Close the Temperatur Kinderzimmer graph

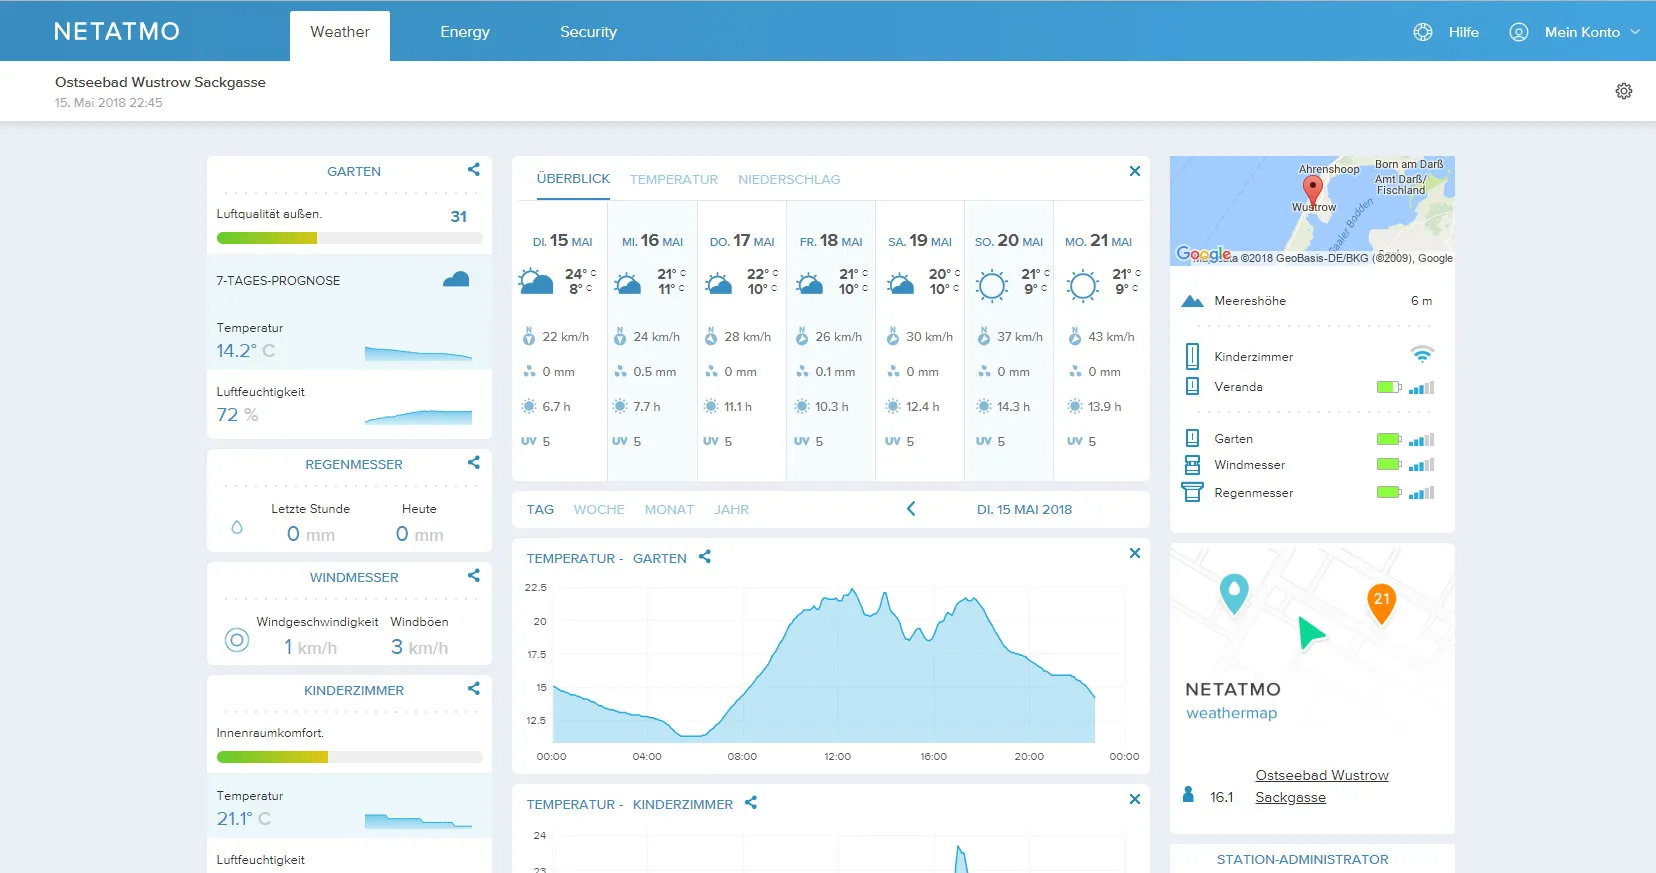1134,799
